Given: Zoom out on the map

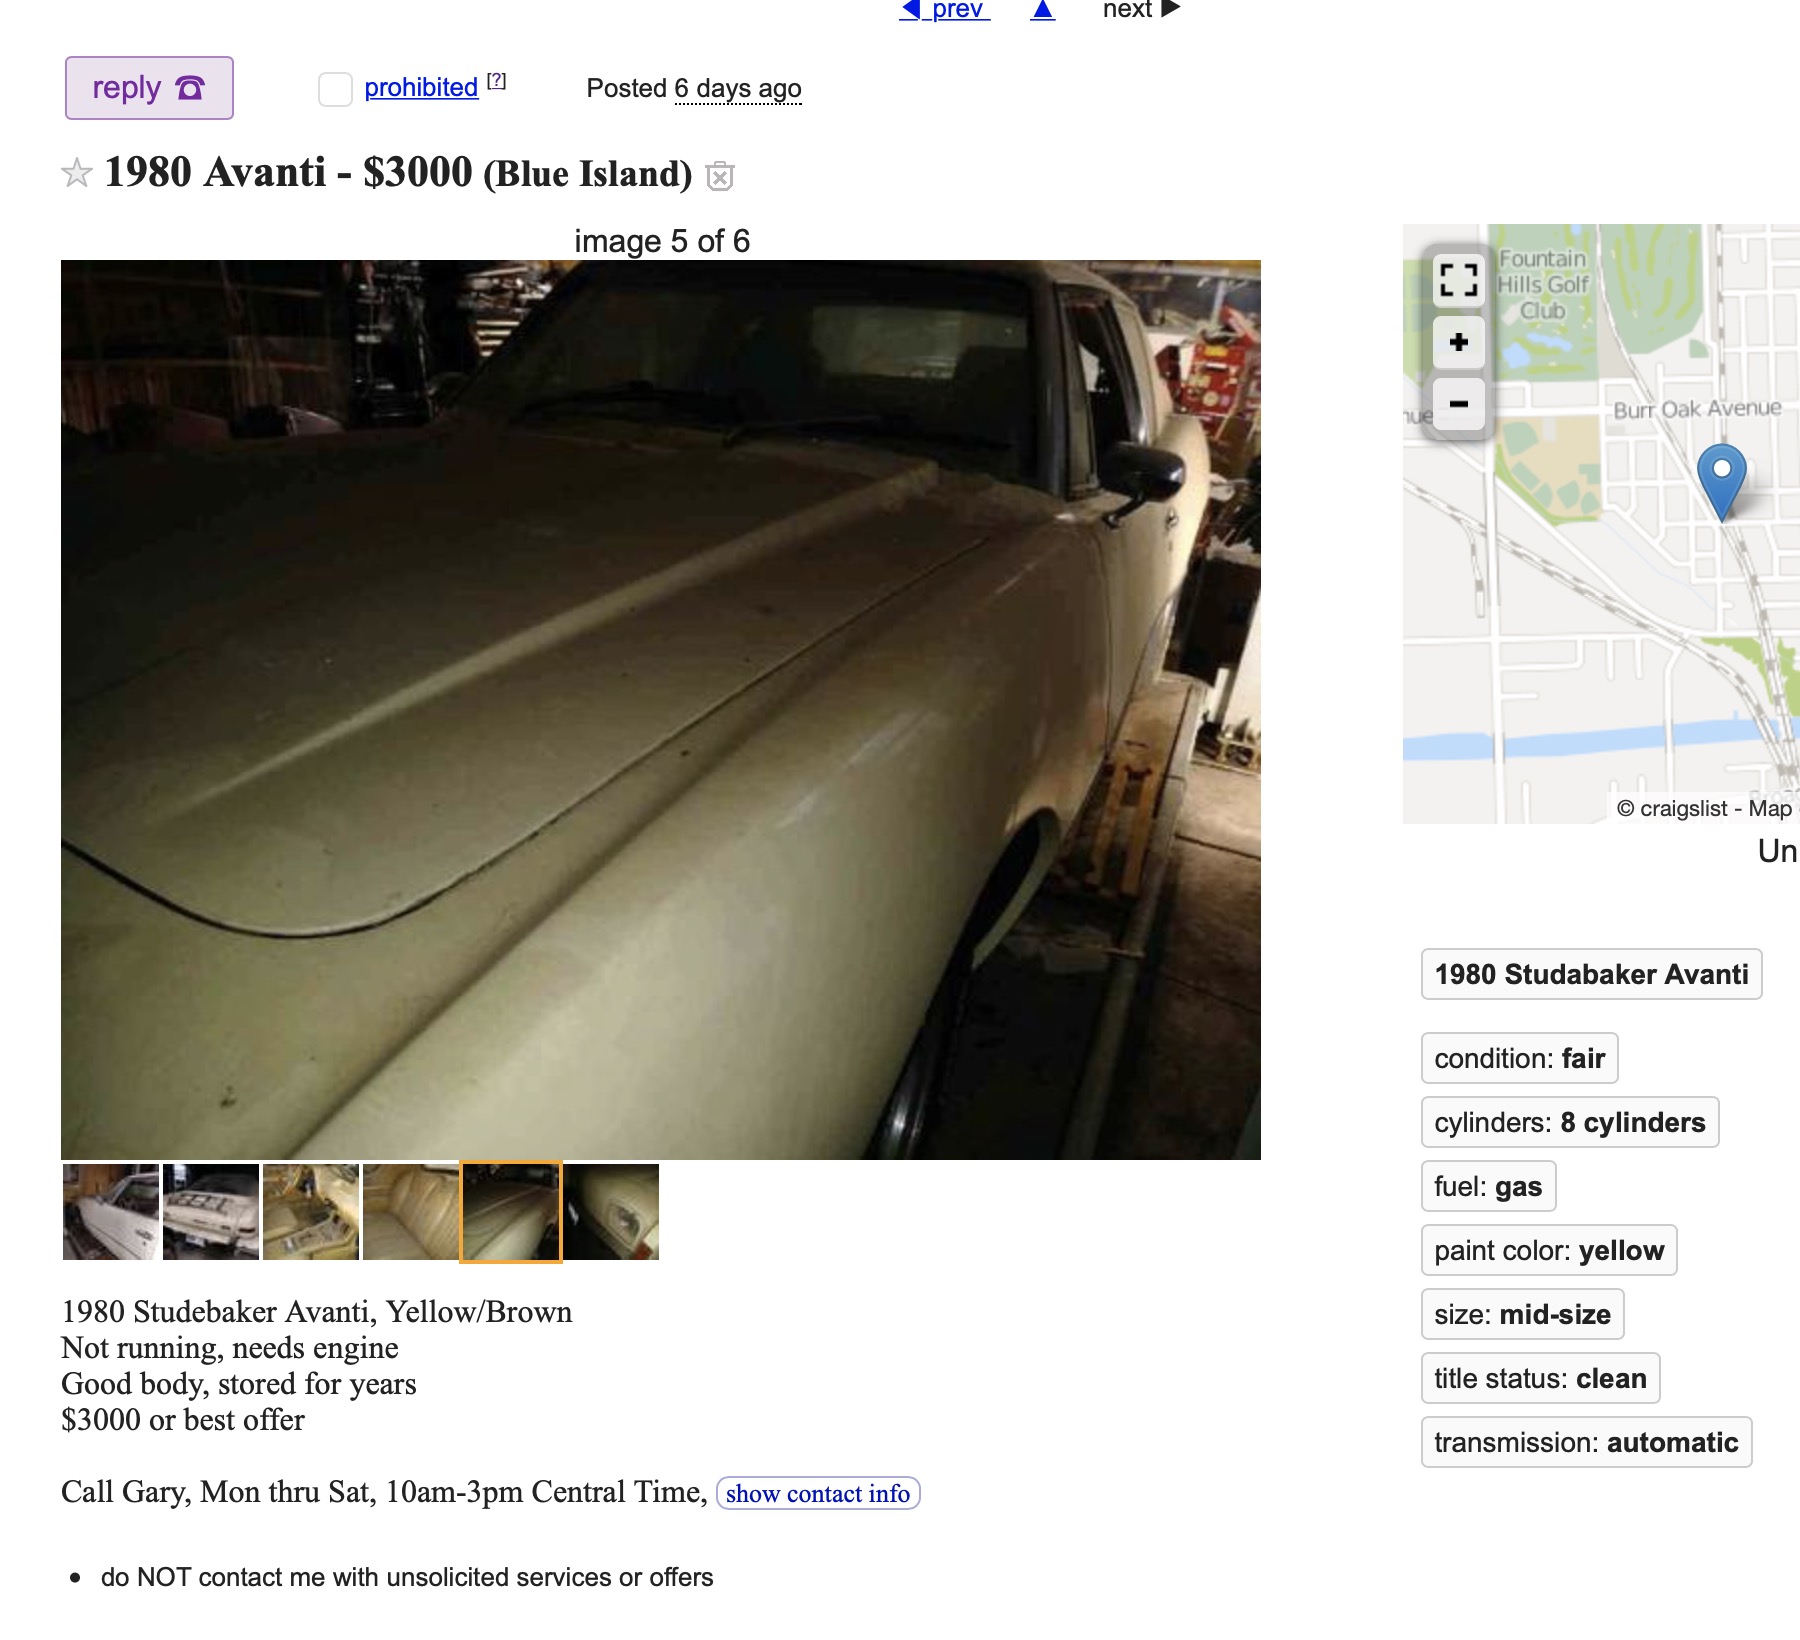Looking at the screenshot, I should (1459, 404).
